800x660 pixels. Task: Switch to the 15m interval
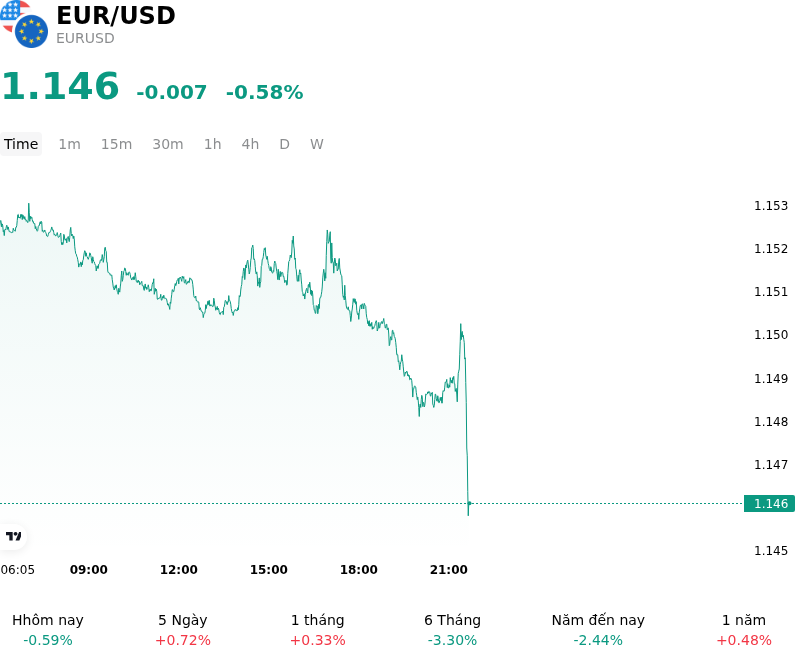116,144
